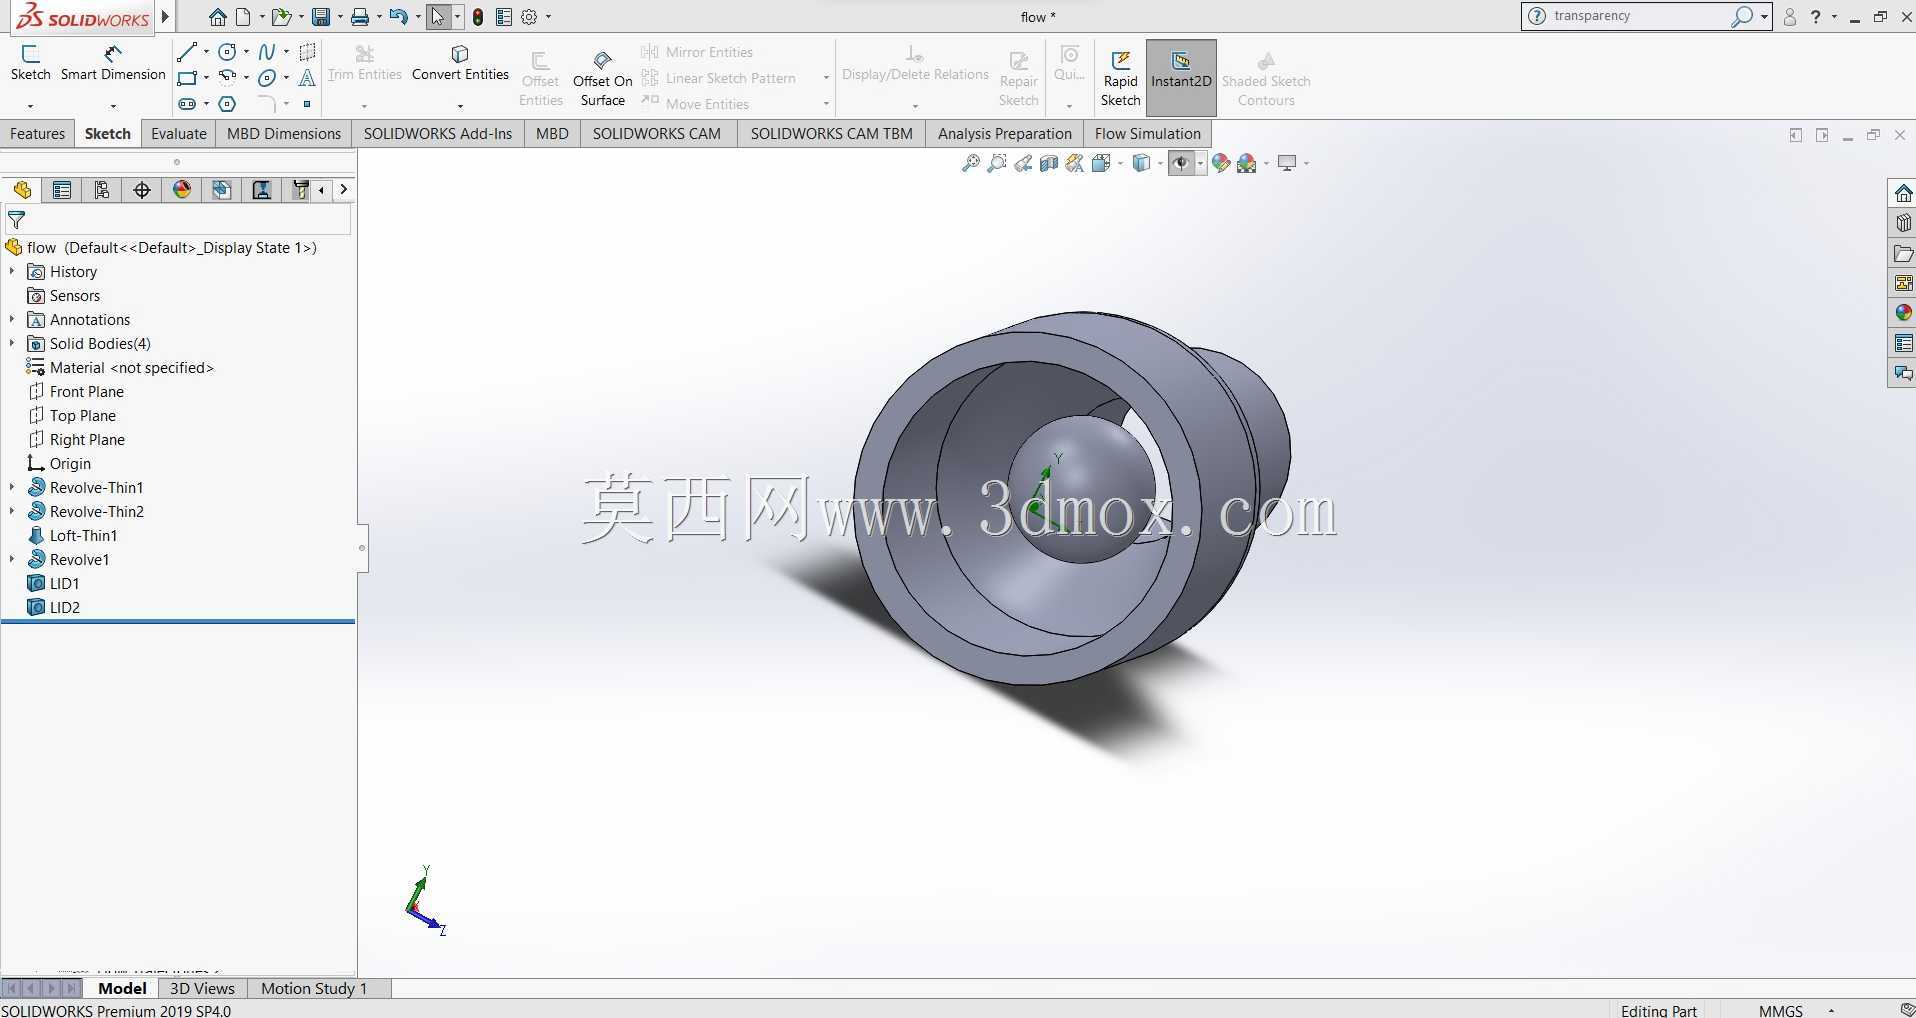Image resolution: width=1916 pixels, height=1018 pixels.
Task: Select the Spline sketch tool
Action: click(x=267, y=52)
